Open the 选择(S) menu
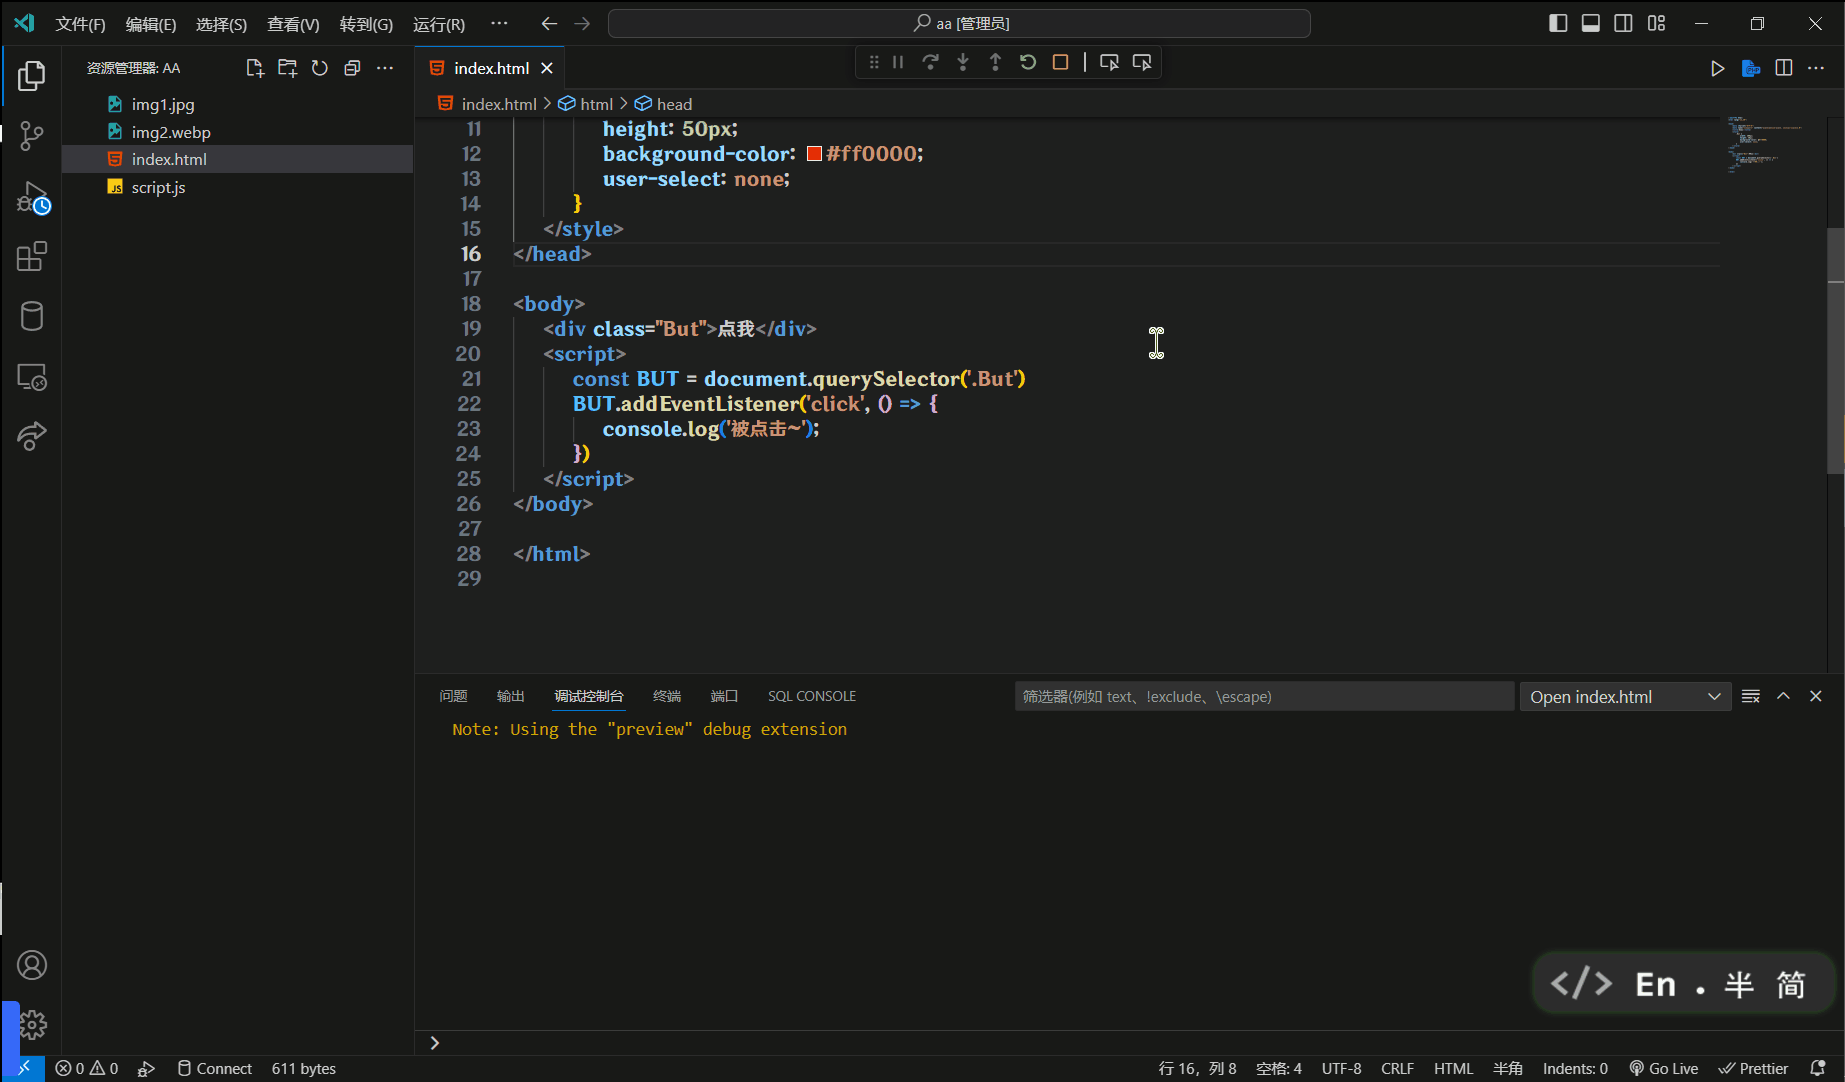The height and width of the screenshot is (1082, 1845). click(x=221, y=24)
